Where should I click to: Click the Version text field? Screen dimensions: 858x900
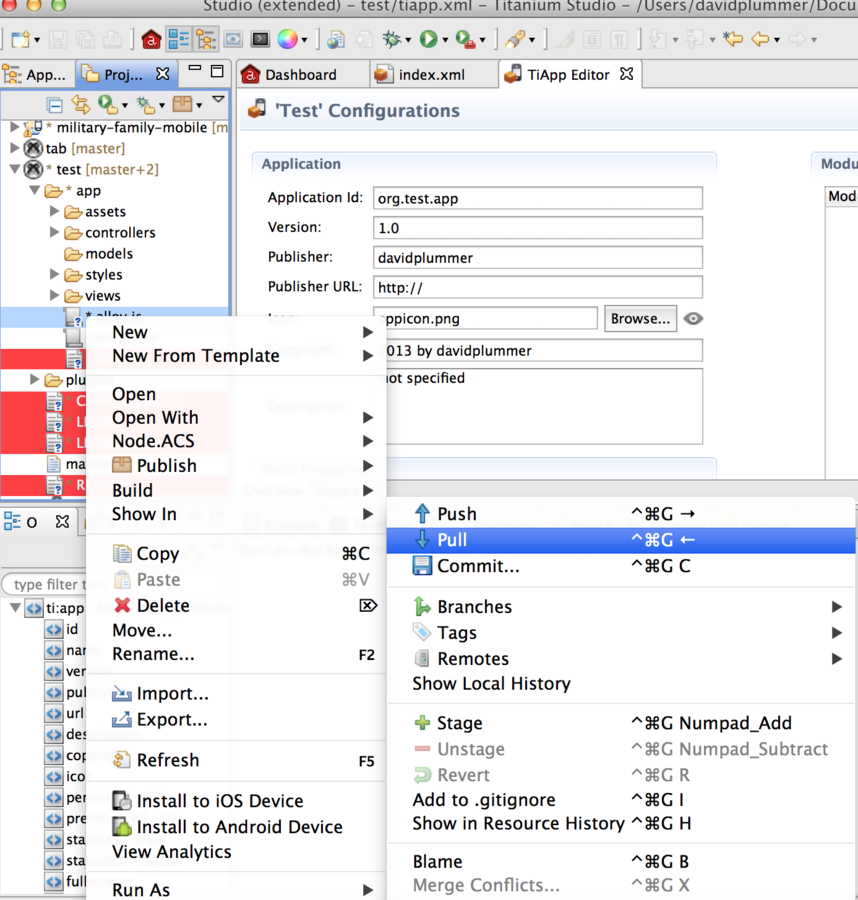coord(538,228)
